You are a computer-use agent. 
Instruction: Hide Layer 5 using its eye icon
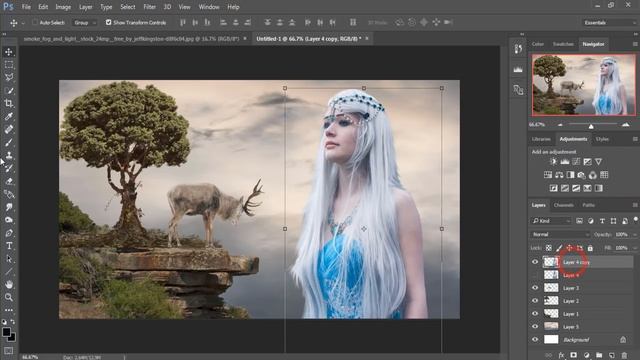tap(535, 327)
